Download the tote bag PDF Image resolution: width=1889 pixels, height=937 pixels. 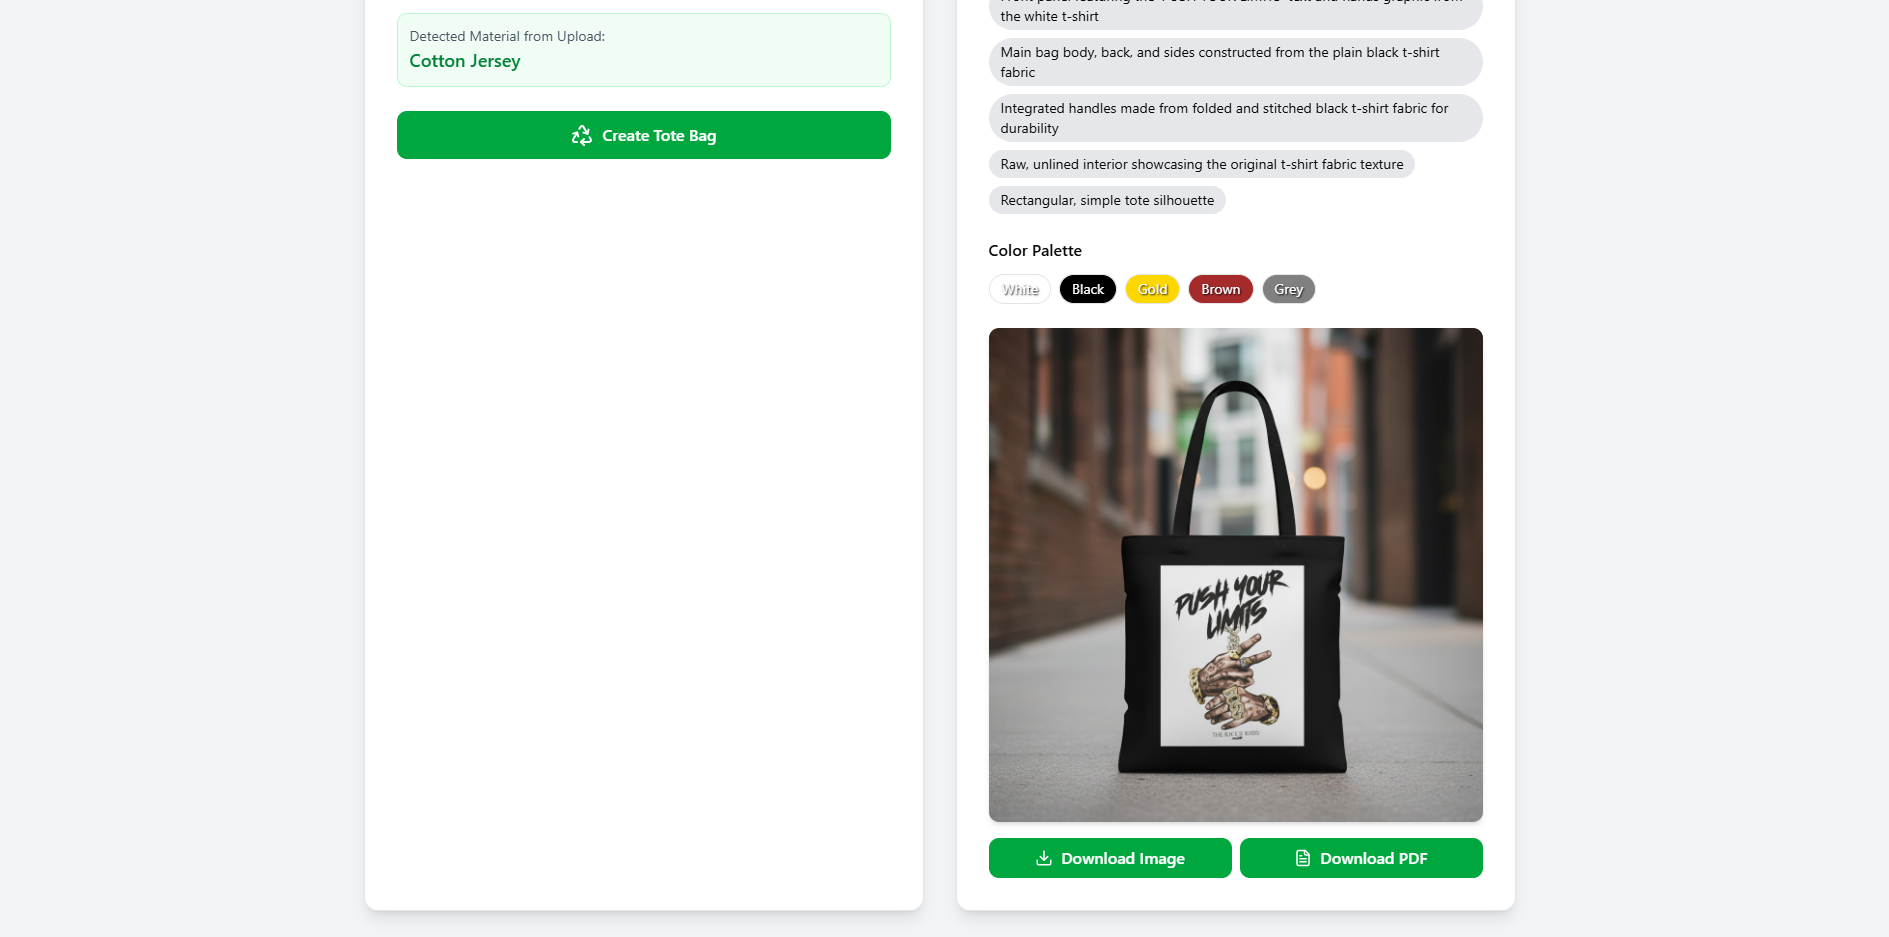(x=1361, y=858)
